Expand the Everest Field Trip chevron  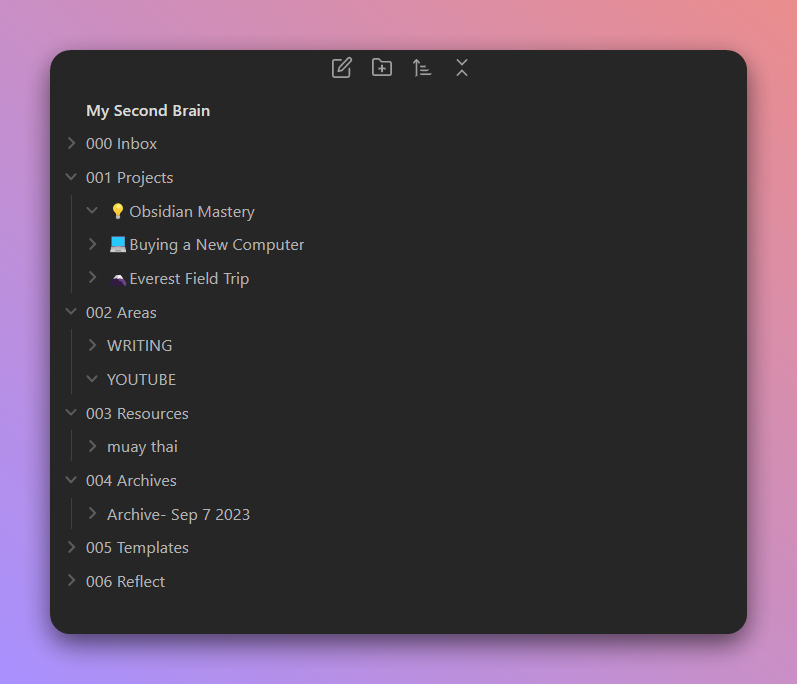tap(93, 277)
